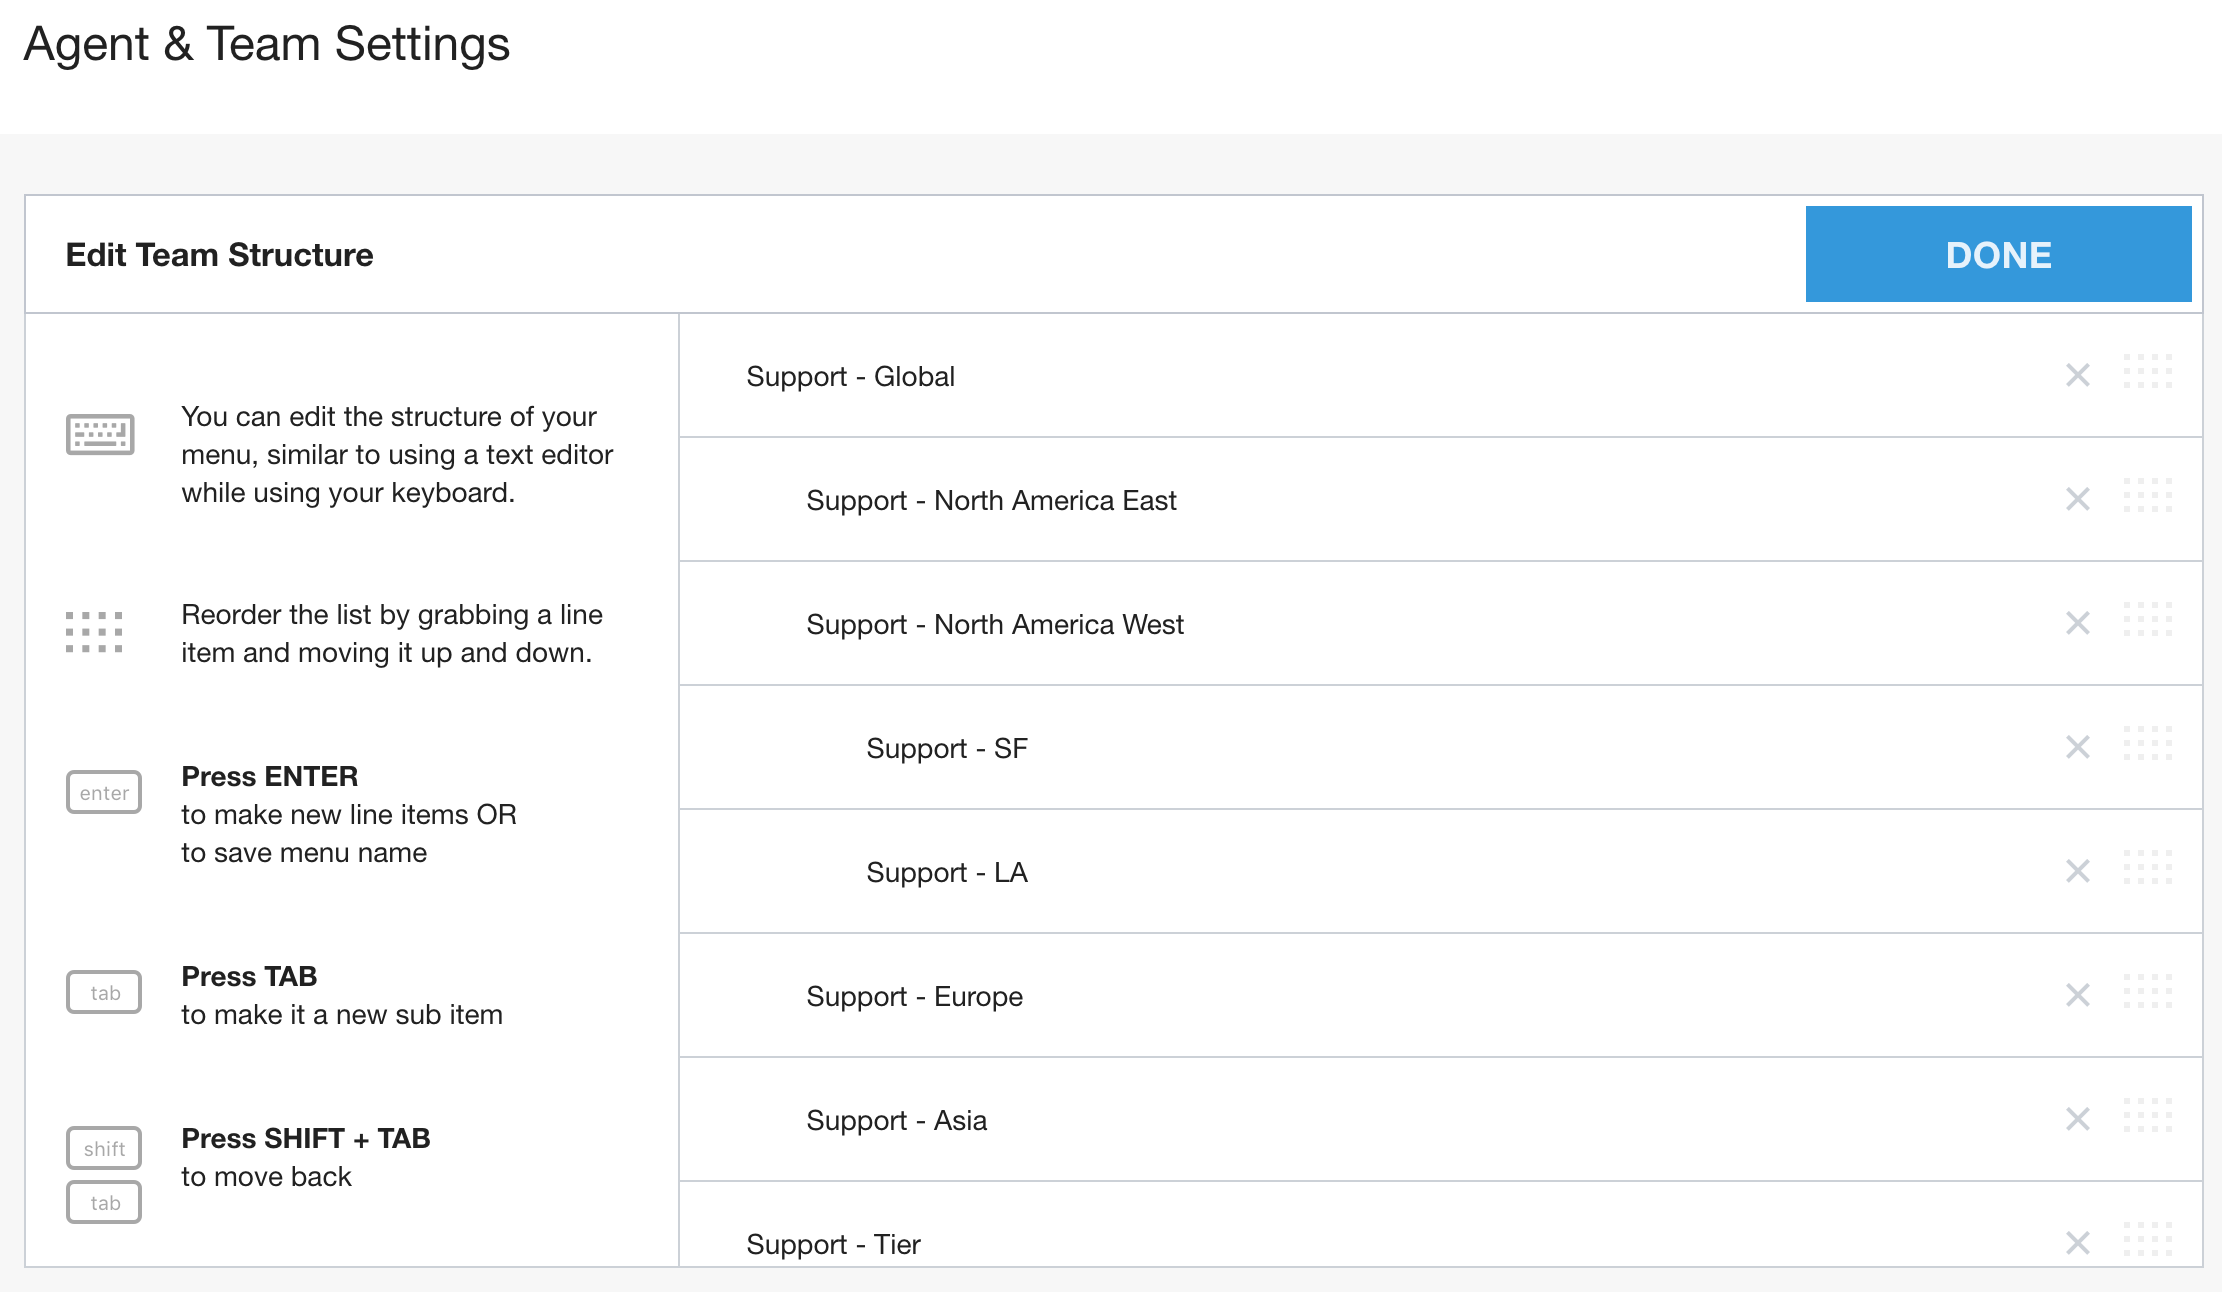2222x1292 pixels.
Task: Click the DONE button
Action: click(1997, 254)
